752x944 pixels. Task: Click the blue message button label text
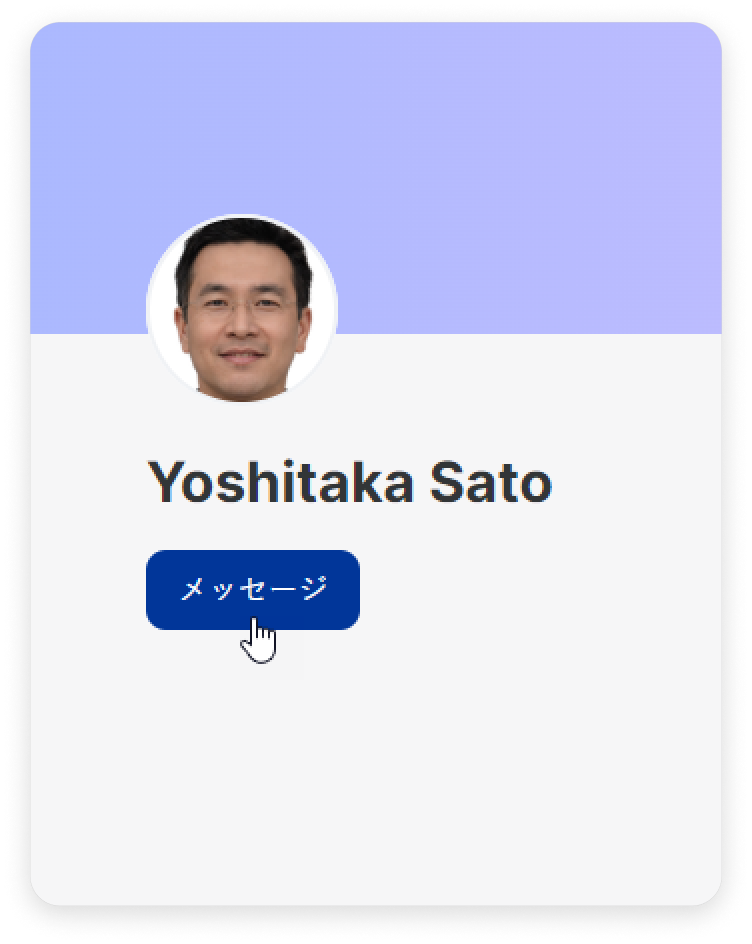(254, 588)
